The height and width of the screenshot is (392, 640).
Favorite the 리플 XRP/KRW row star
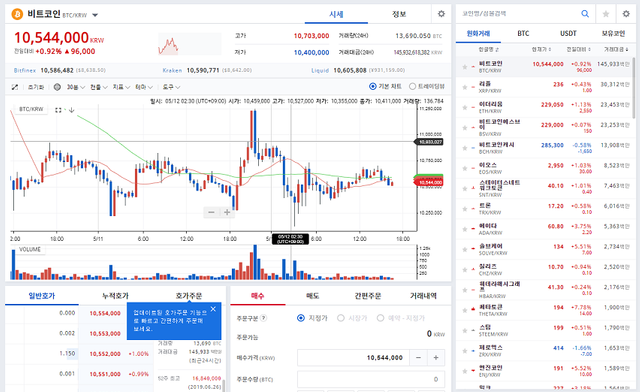pyautogui.click(x=464, y=87)
